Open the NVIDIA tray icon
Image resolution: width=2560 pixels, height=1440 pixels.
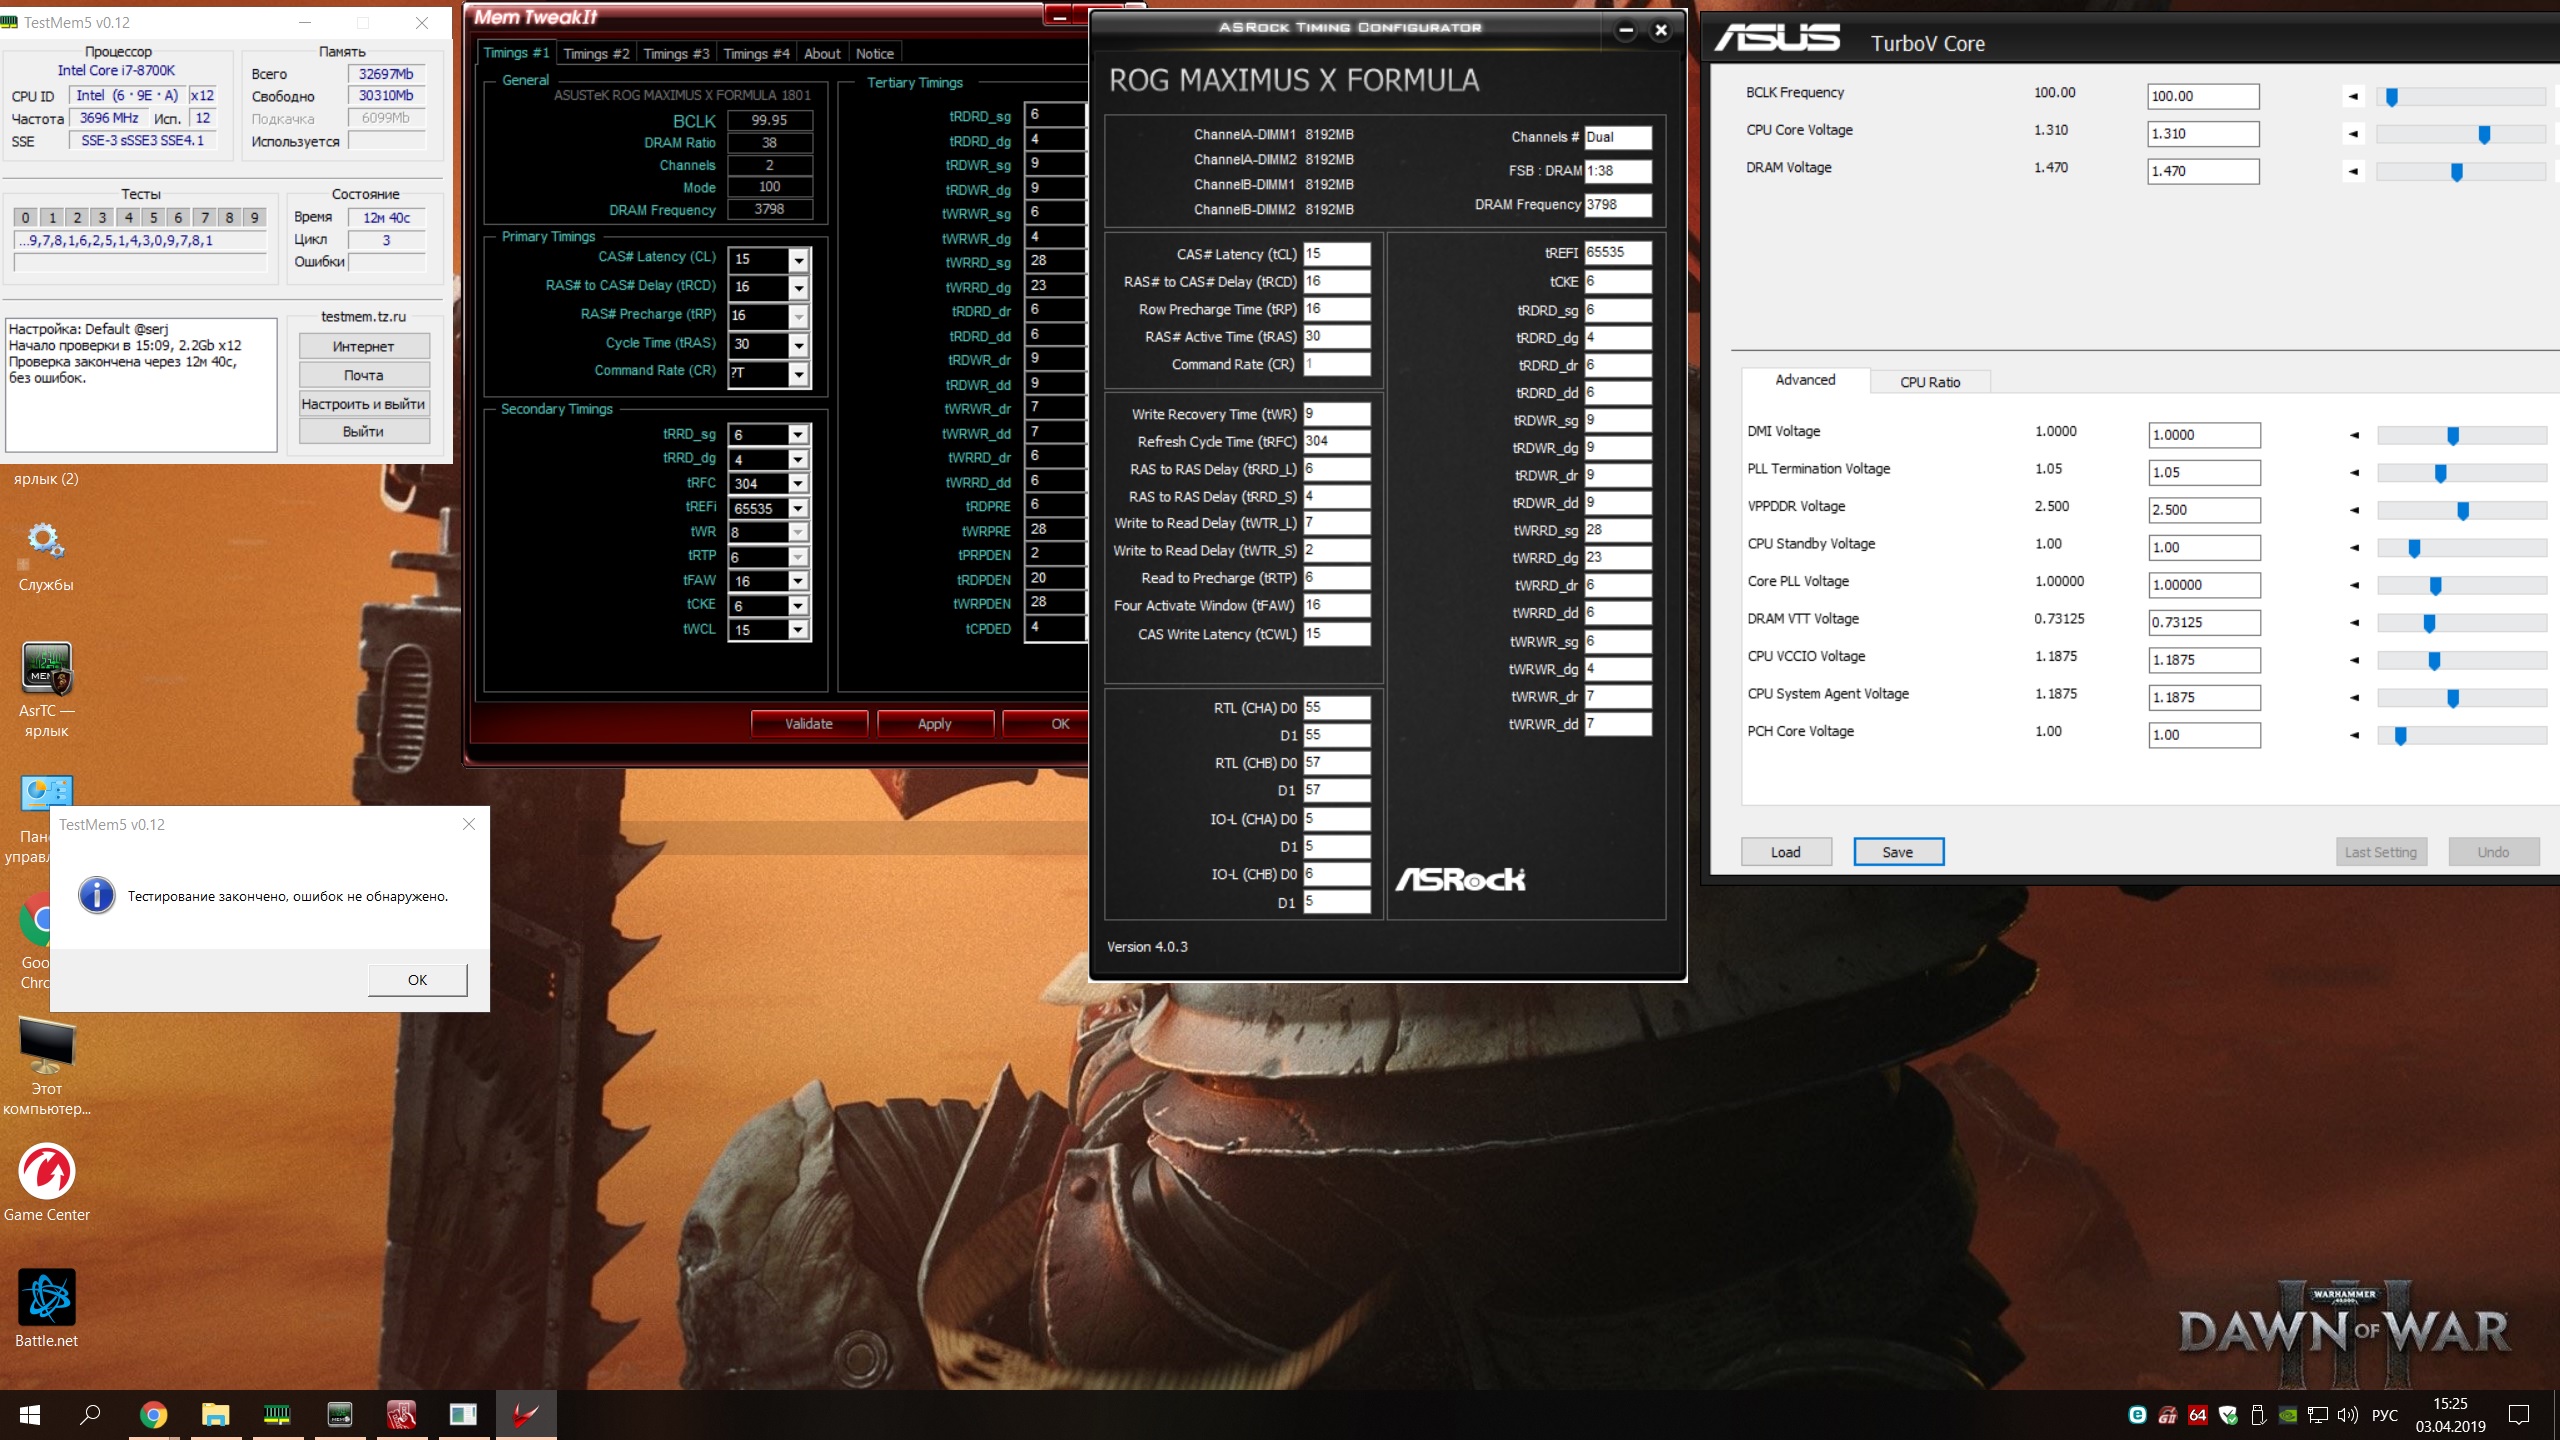coord(2288,1415)
